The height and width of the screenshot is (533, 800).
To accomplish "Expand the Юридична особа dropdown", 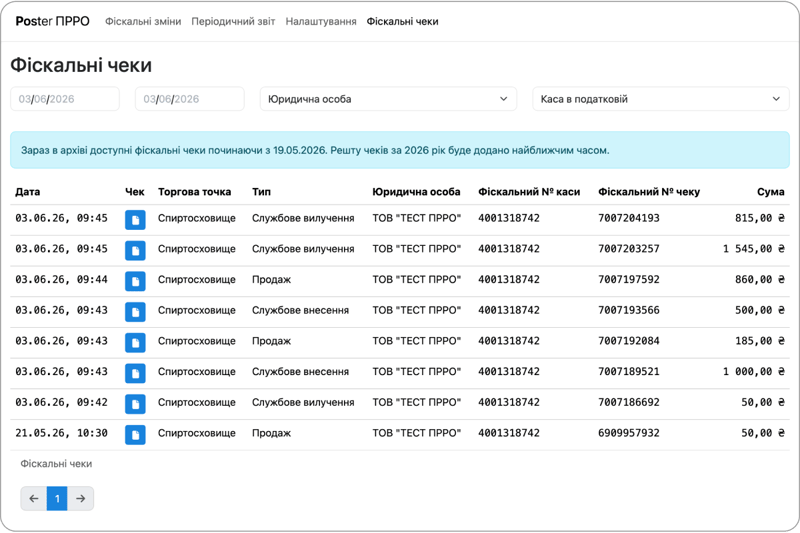I will coord(388,99).
